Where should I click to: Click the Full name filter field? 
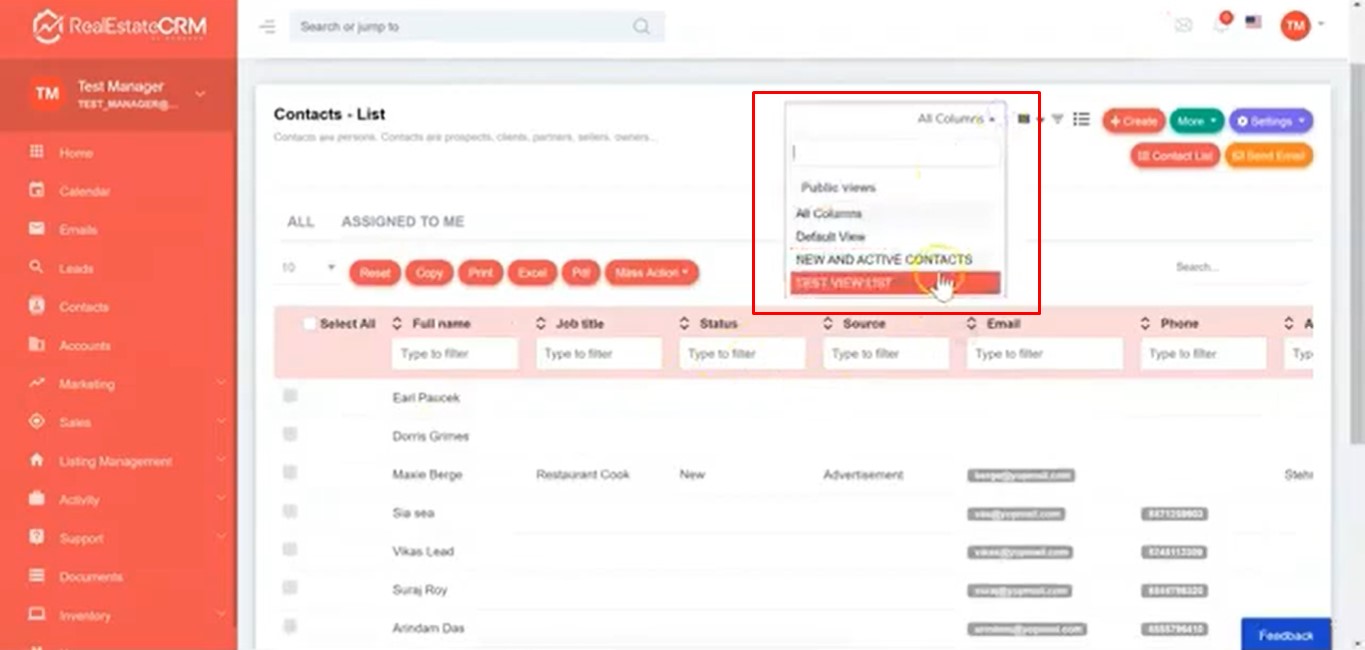454,354
